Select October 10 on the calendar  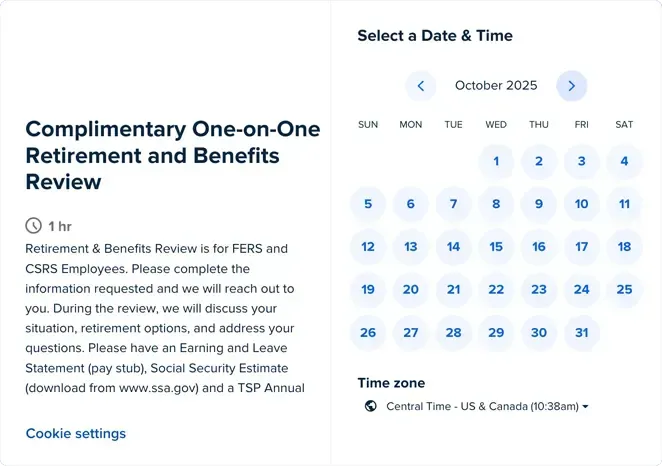click(582, 204)
